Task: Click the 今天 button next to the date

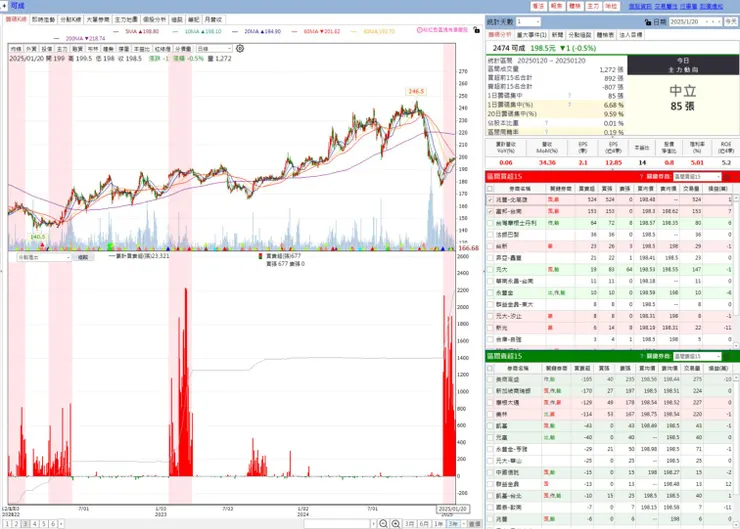Action: pyautogui.click(x=731, y=22)
